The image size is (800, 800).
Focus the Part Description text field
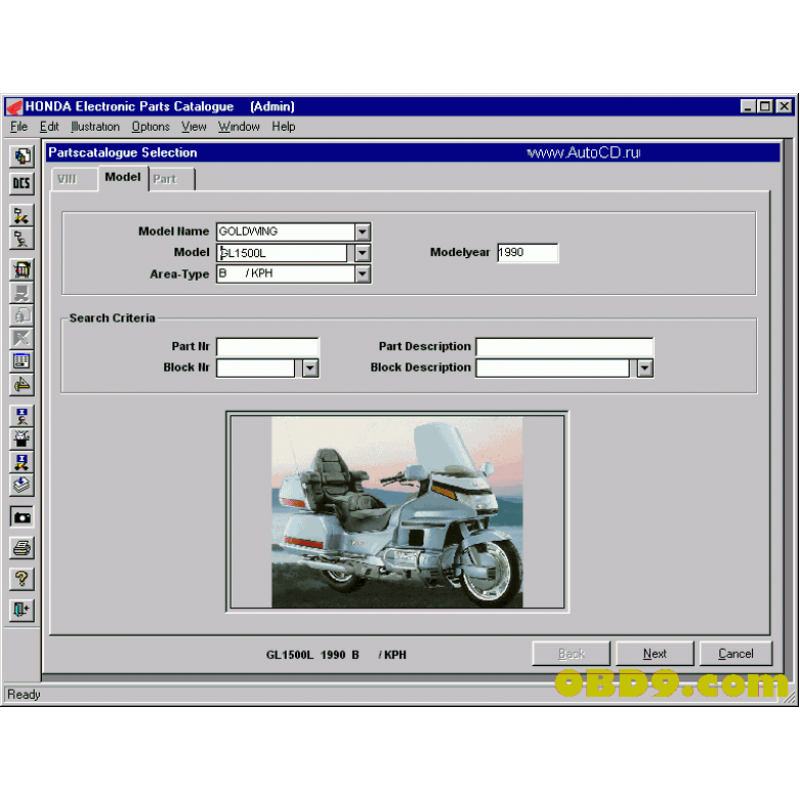coord(564,347)
